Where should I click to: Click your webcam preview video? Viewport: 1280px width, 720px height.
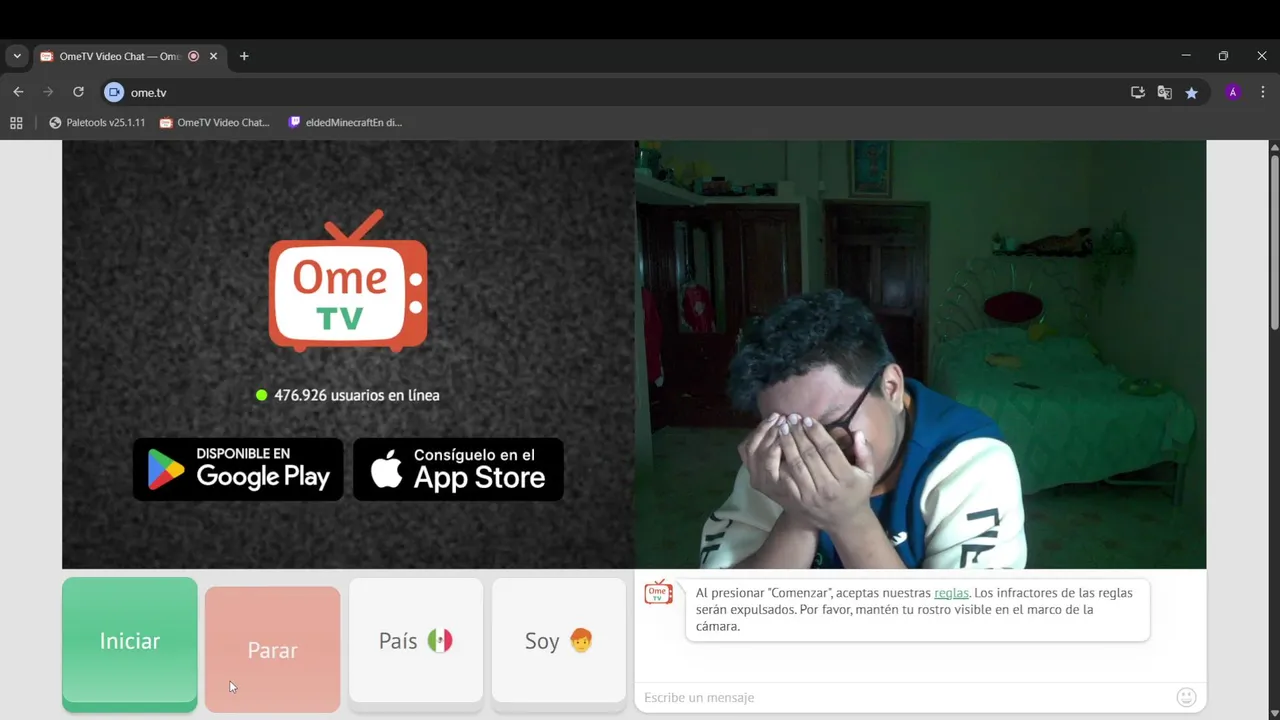point(920,354)
